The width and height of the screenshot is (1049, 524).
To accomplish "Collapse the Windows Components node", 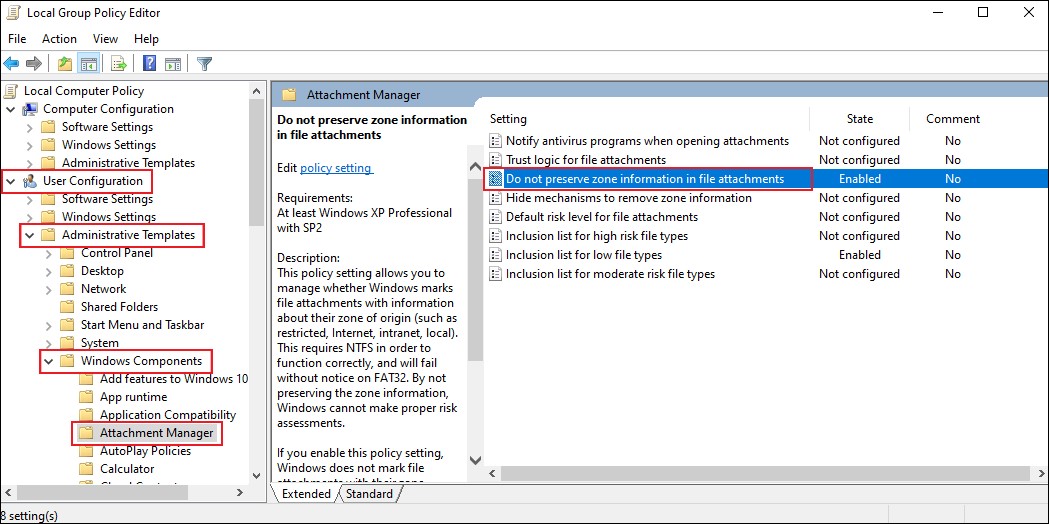I will coord(47,361).
